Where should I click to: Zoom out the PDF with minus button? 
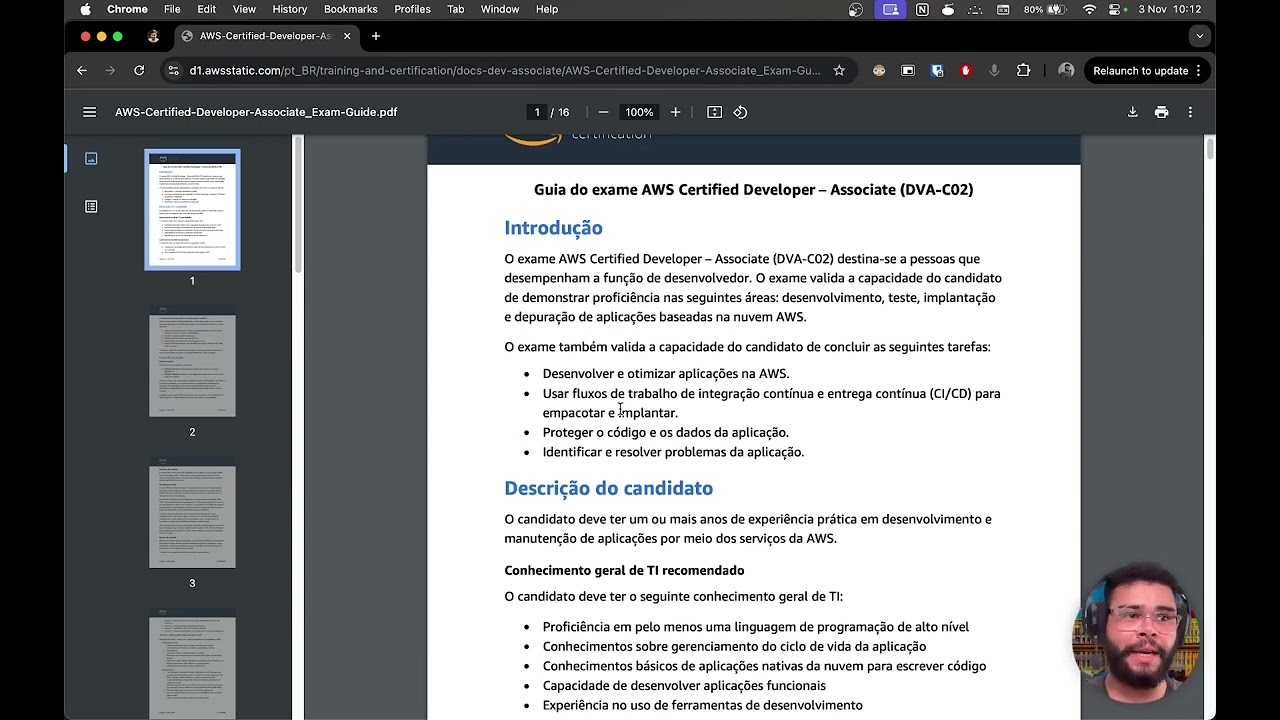point(603,112)
